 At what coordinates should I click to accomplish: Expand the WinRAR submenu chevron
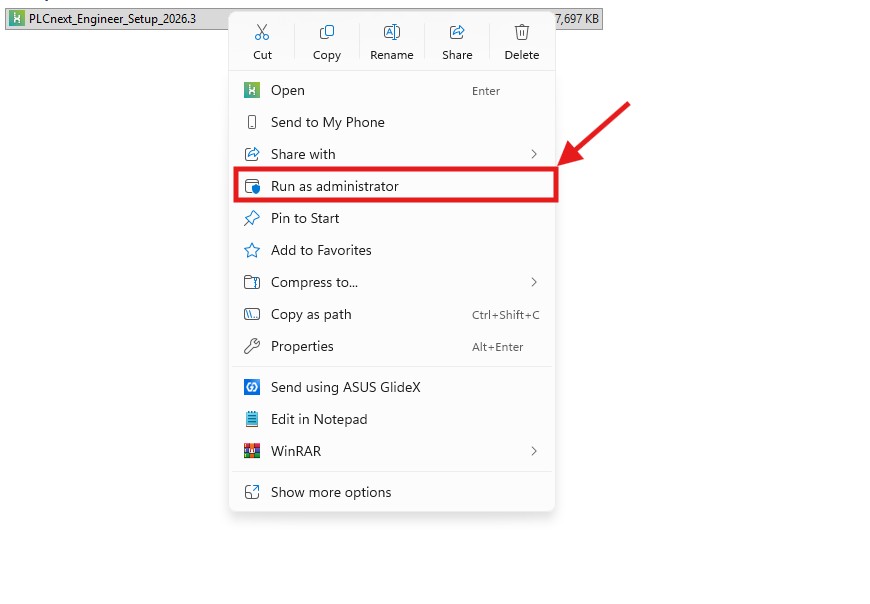pos(534,451)
